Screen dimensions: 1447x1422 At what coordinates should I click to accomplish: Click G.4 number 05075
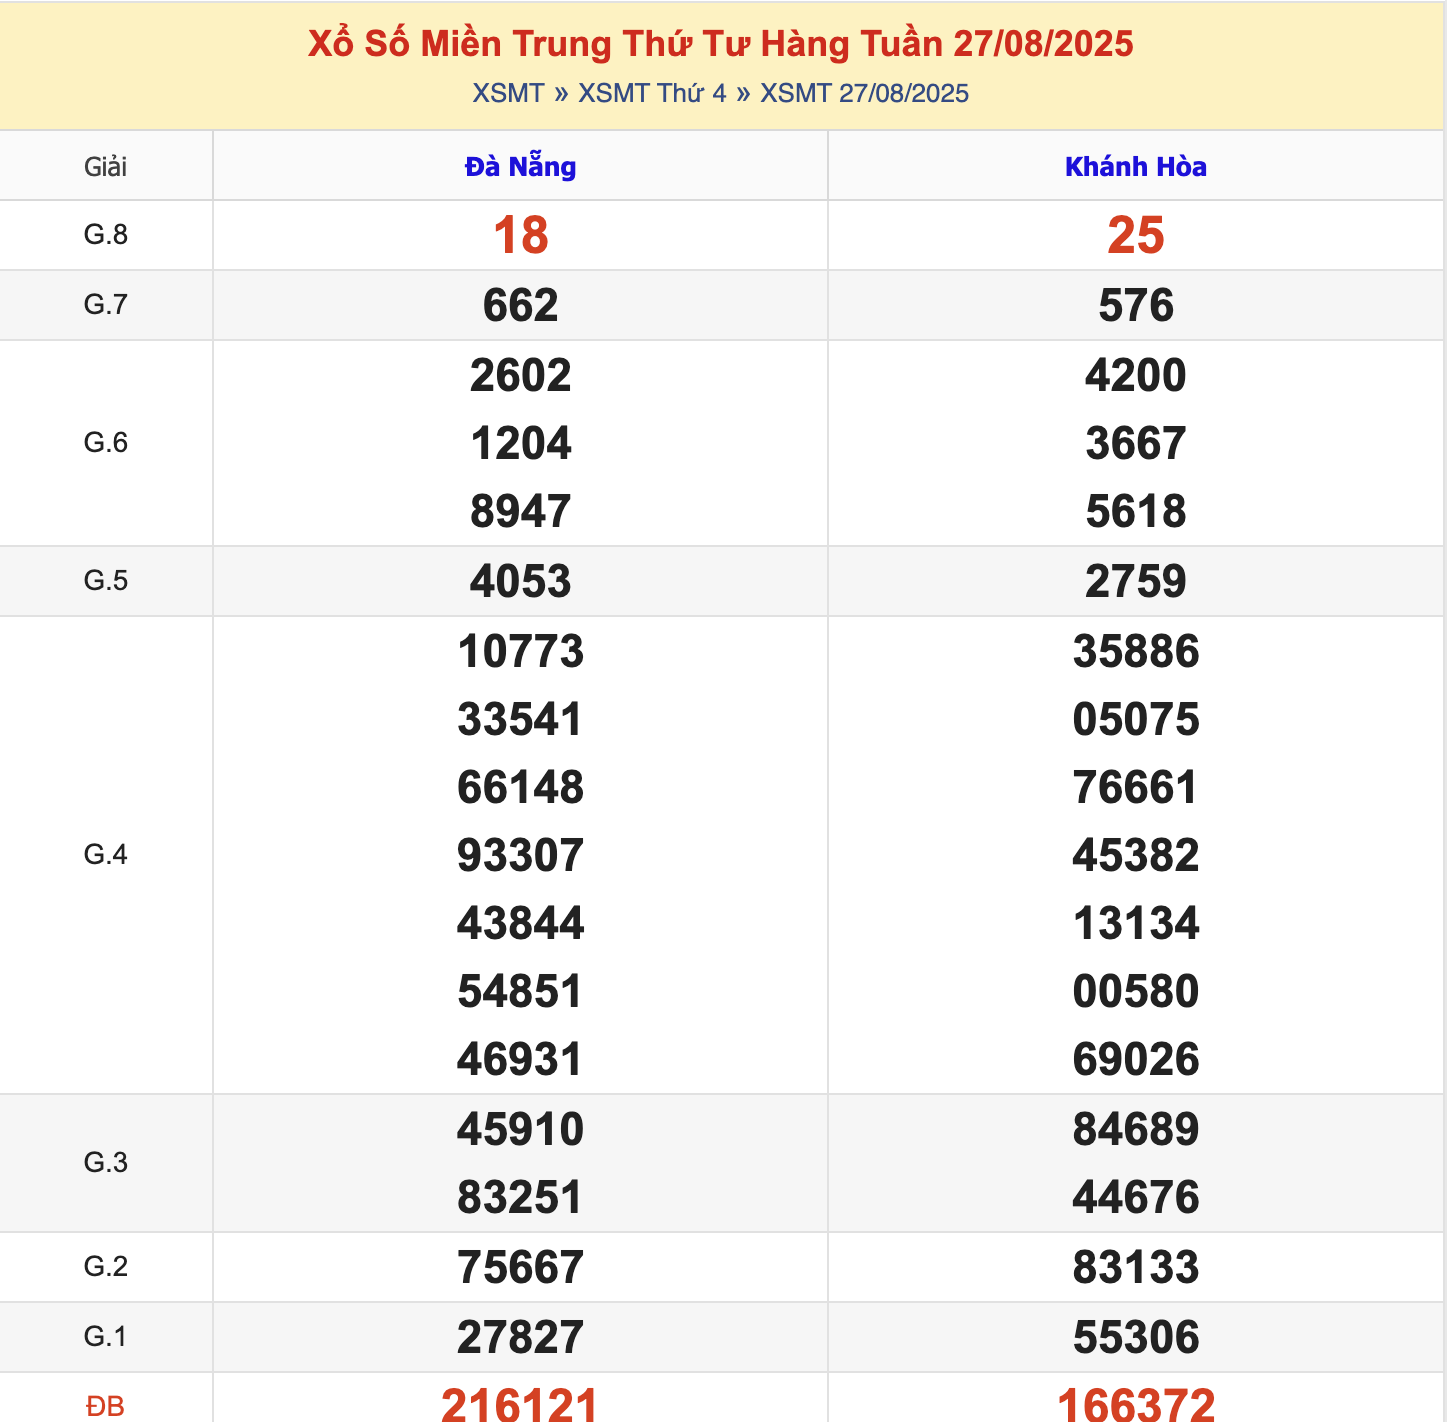point(1136,720)
